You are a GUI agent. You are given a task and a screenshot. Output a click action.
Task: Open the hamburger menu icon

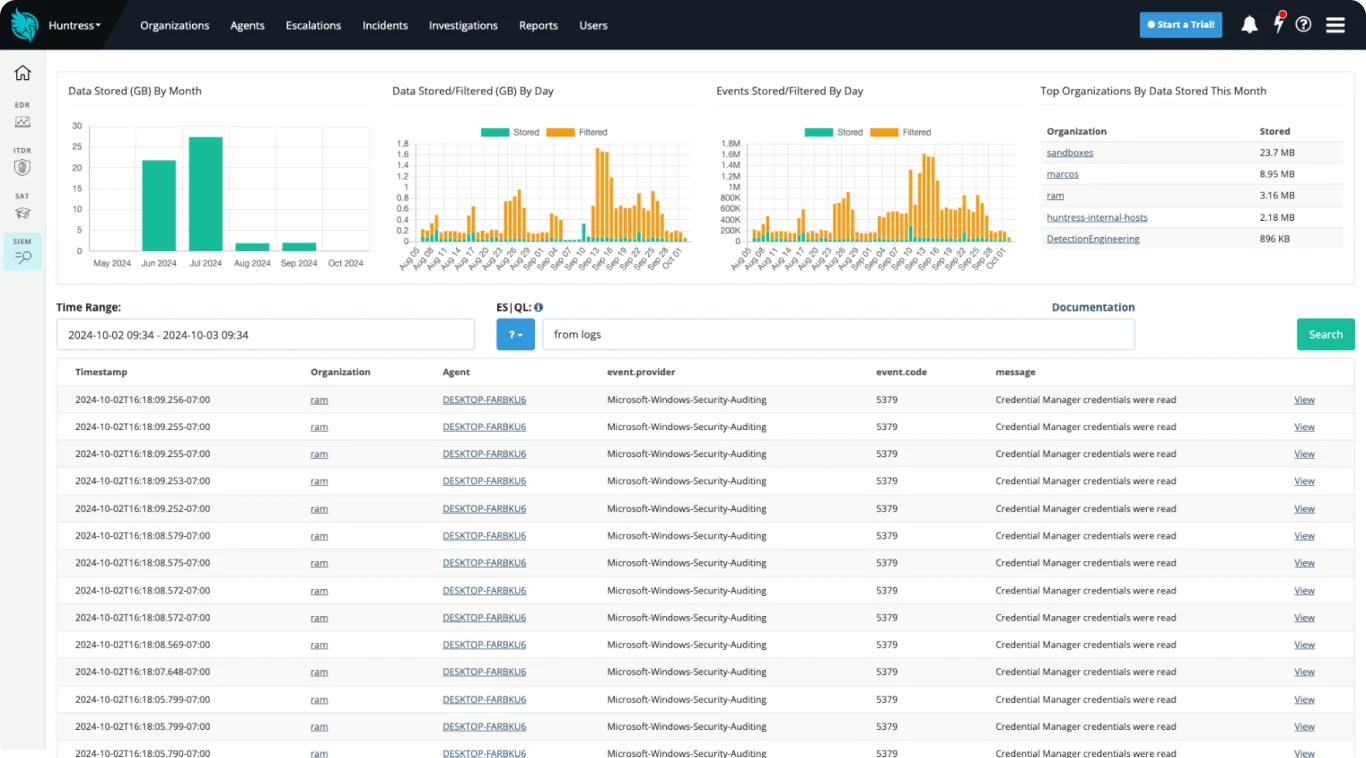pos(1335,25)
